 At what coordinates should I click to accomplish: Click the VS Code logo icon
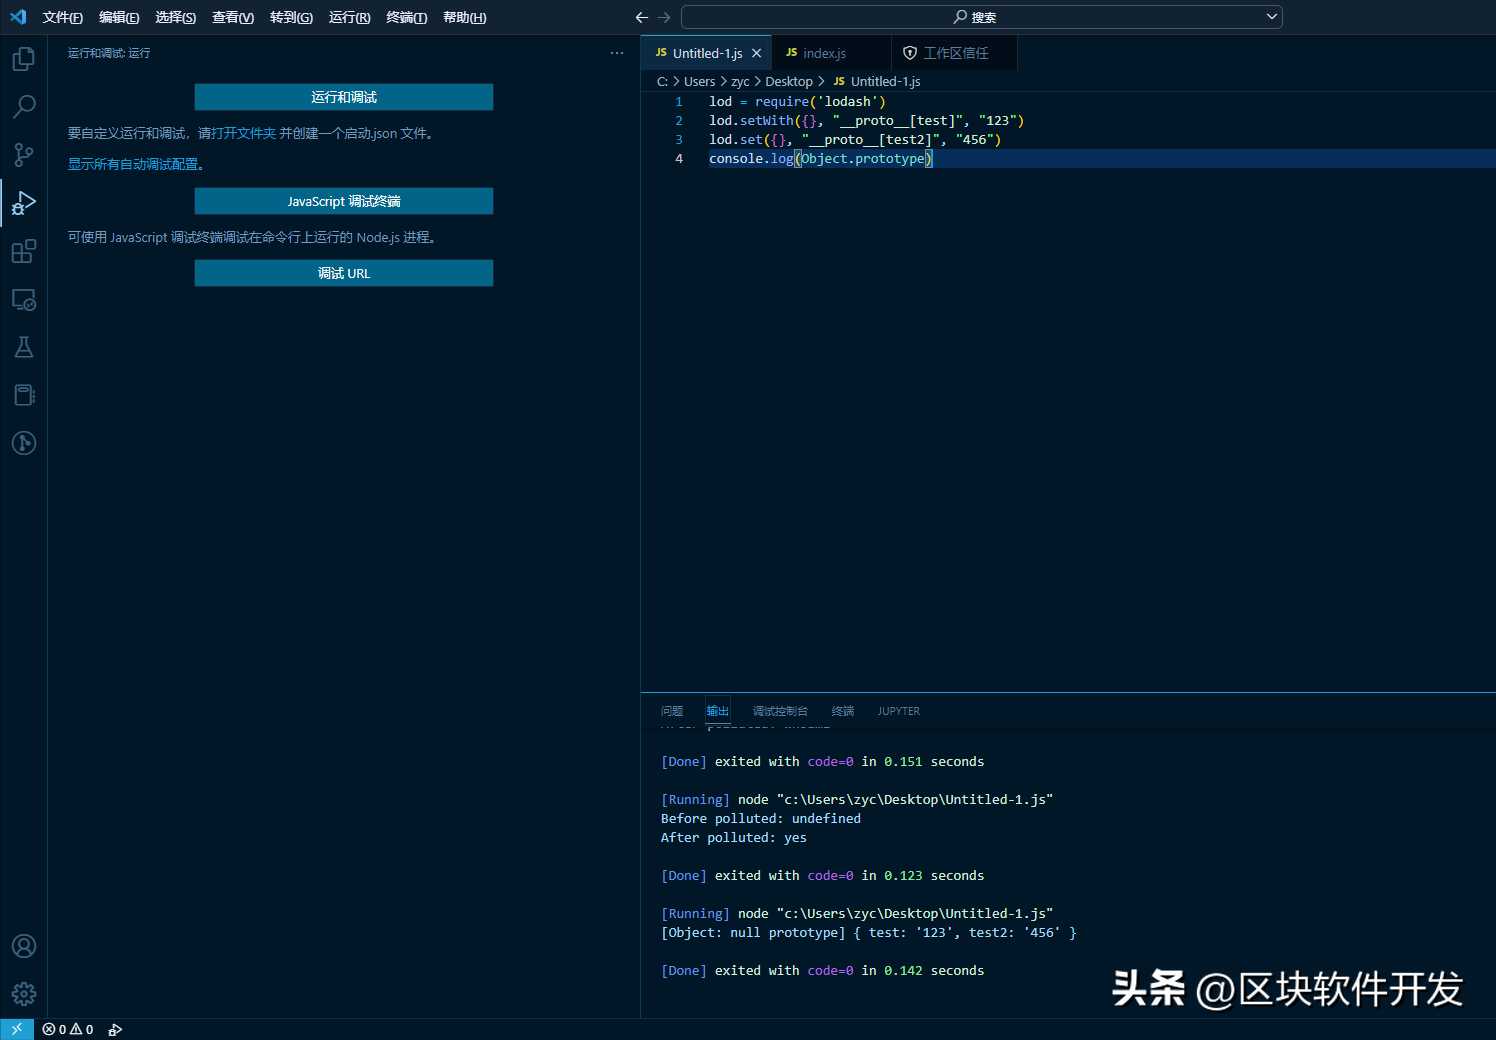pos(18,17)
